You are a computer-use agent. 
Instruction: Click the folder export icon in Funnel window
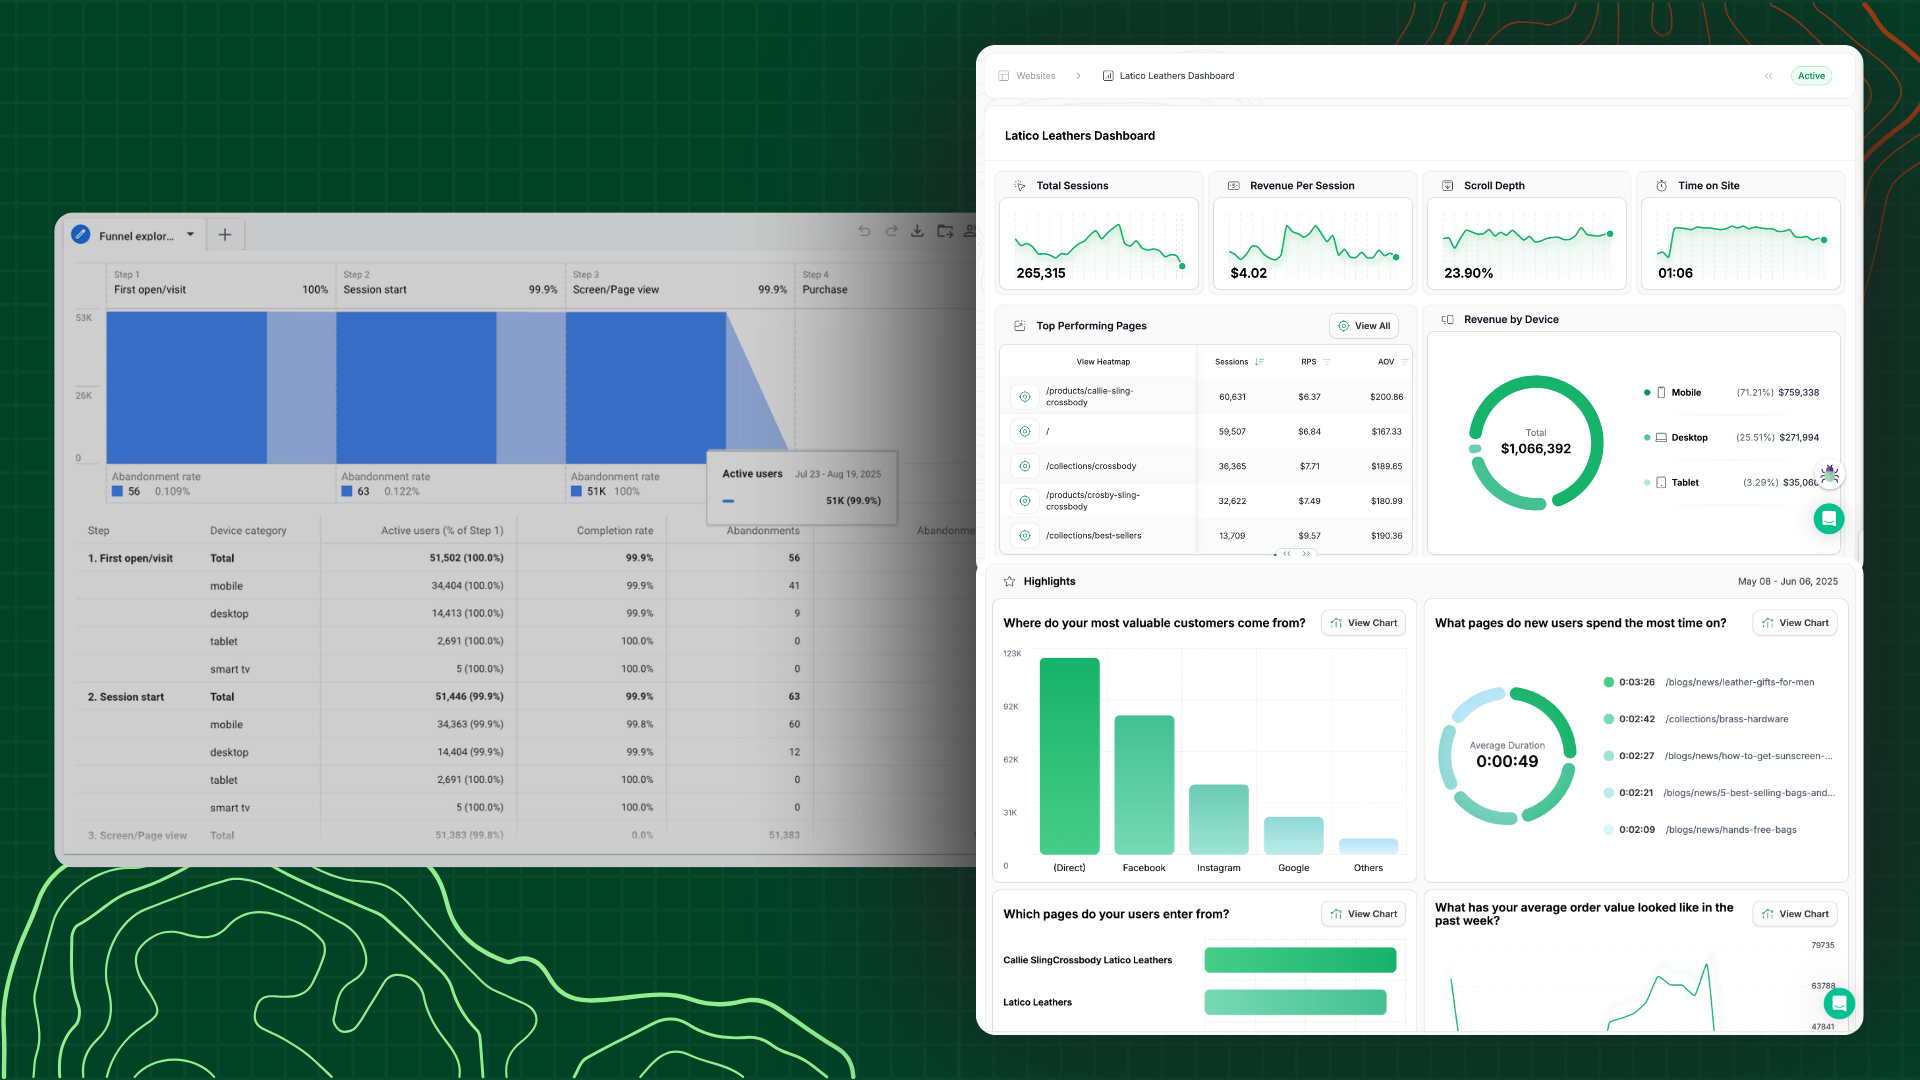click(x=944, y=231)
